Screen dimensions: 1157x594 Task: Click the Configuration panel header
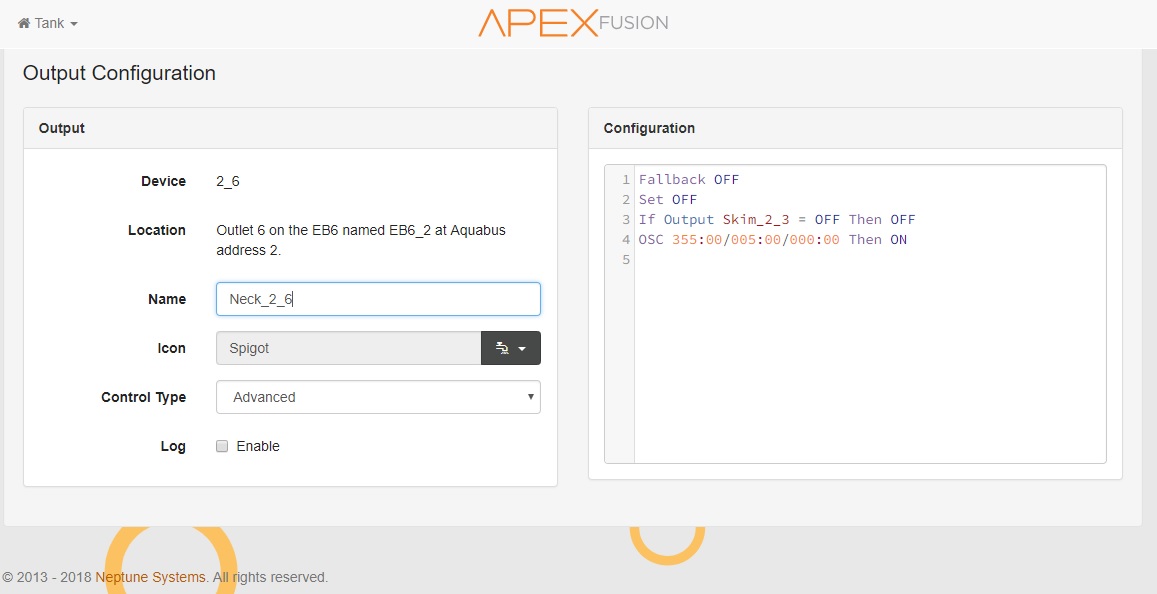coord(855,128)
